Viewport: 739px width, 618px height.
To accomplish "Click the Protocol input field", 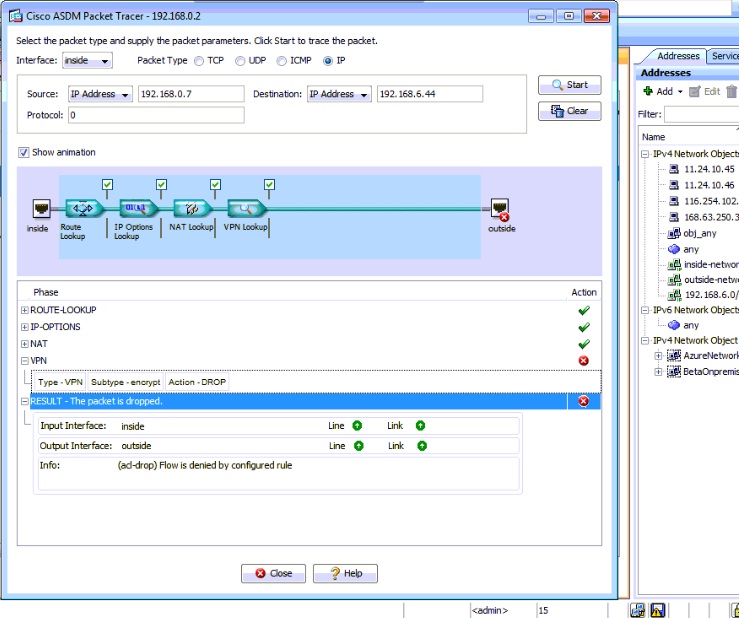I will pos(156,115).
